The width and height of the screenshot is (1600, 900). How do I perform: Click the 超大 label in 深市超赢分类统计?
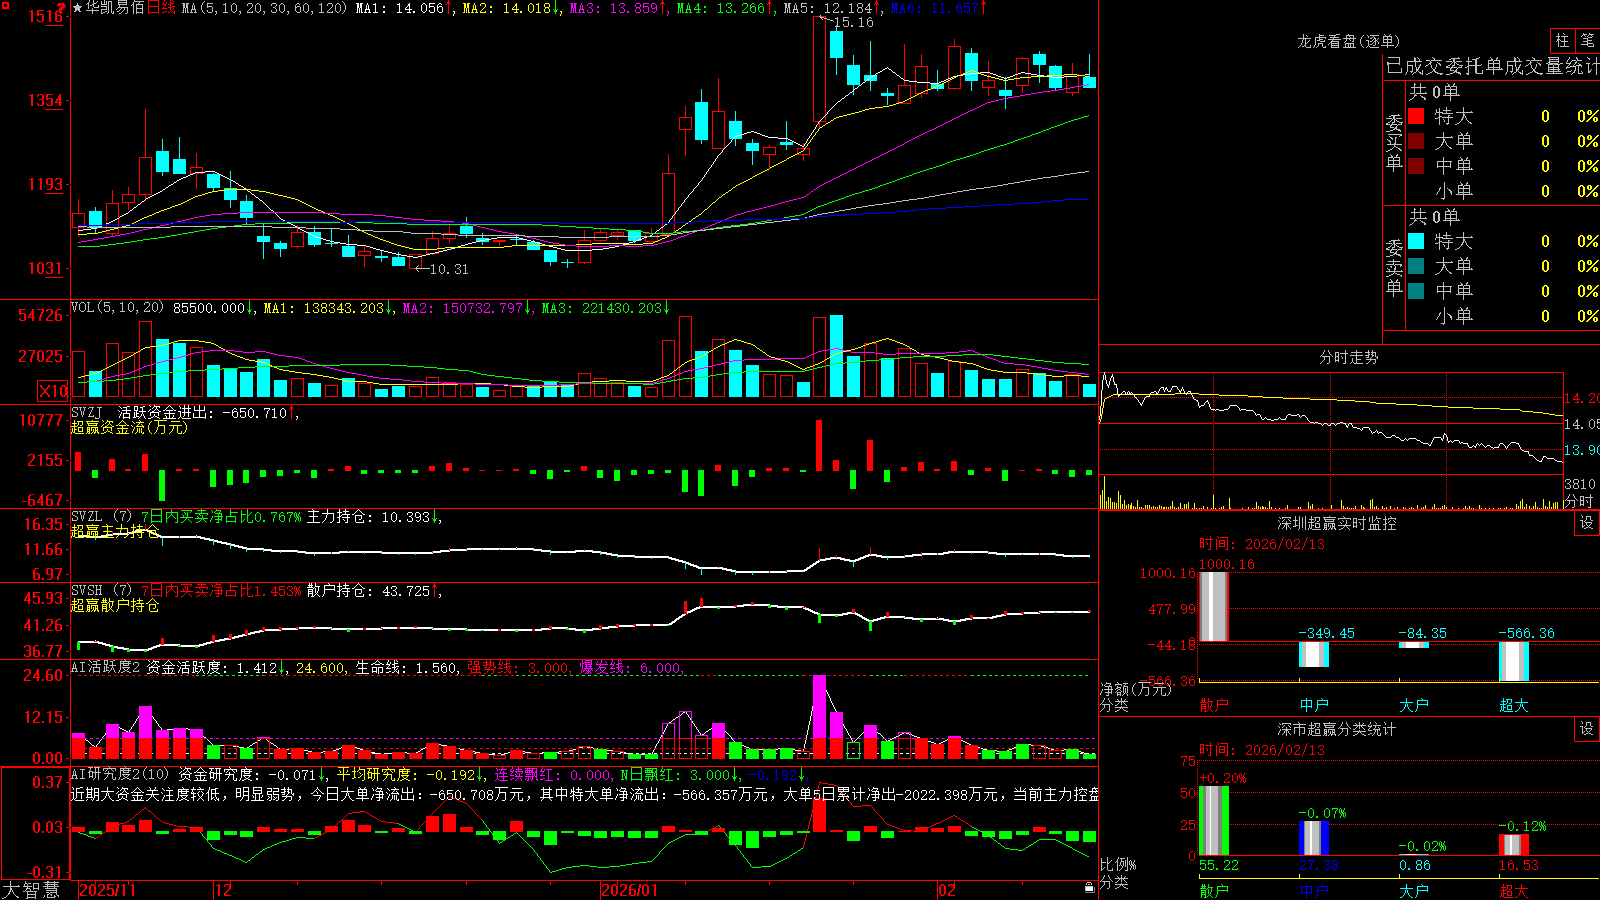(1513, 890)
